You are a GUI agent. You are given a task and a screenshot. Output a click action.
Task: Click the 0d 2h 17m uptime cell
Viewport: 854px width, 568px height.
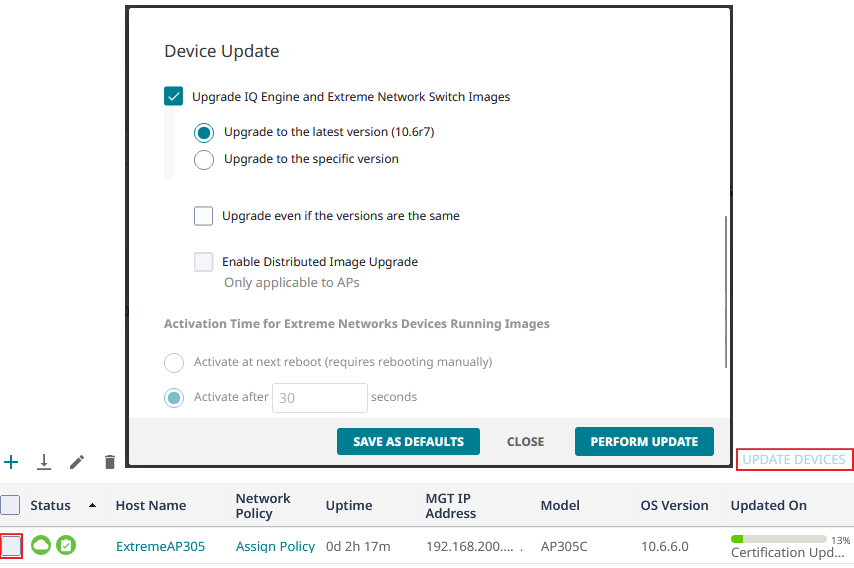coord(358,546)
